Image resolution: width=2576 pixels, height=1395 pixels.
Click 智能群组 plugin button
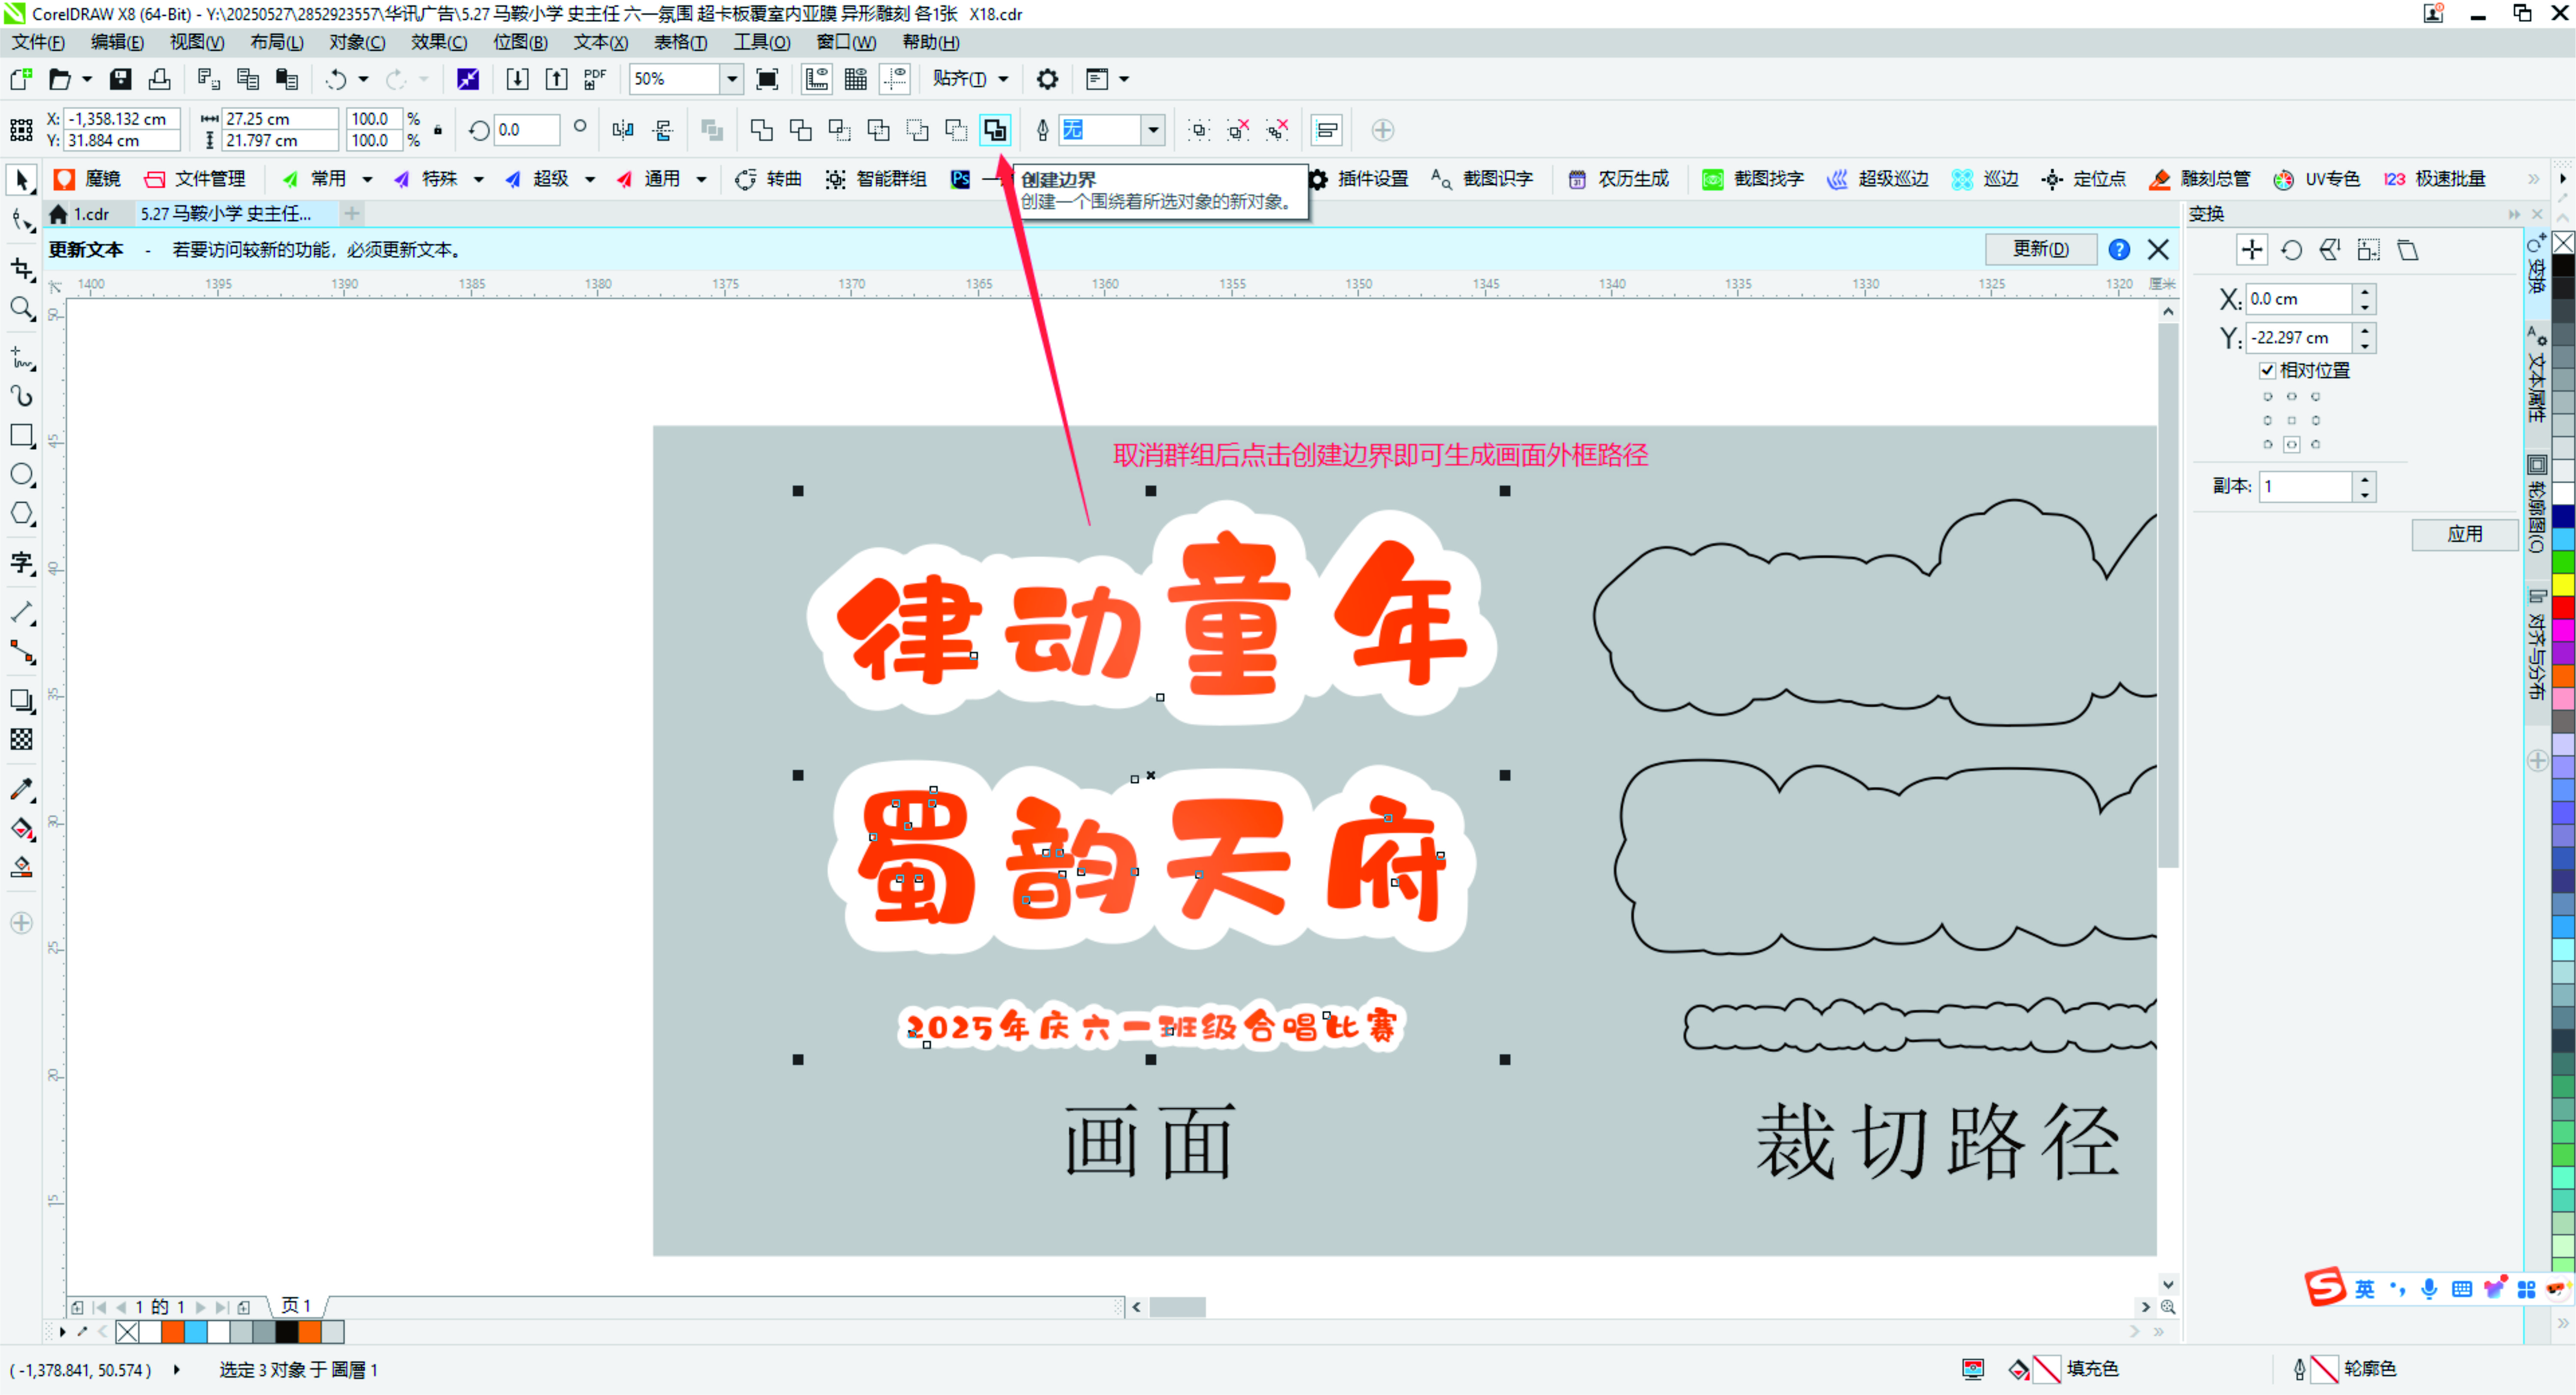(876, 179)
